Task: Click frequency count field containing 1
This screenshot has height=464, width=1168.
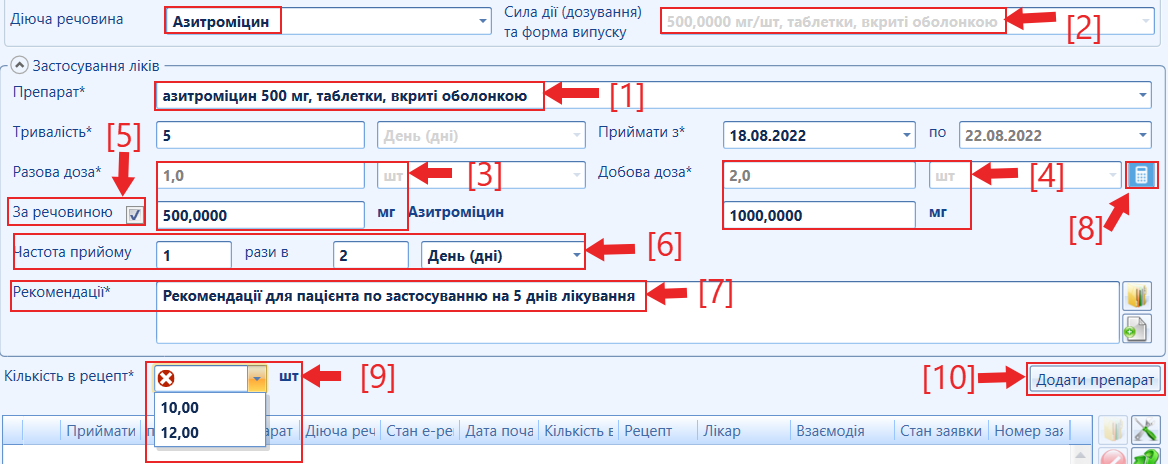Action: pos(194,255)
